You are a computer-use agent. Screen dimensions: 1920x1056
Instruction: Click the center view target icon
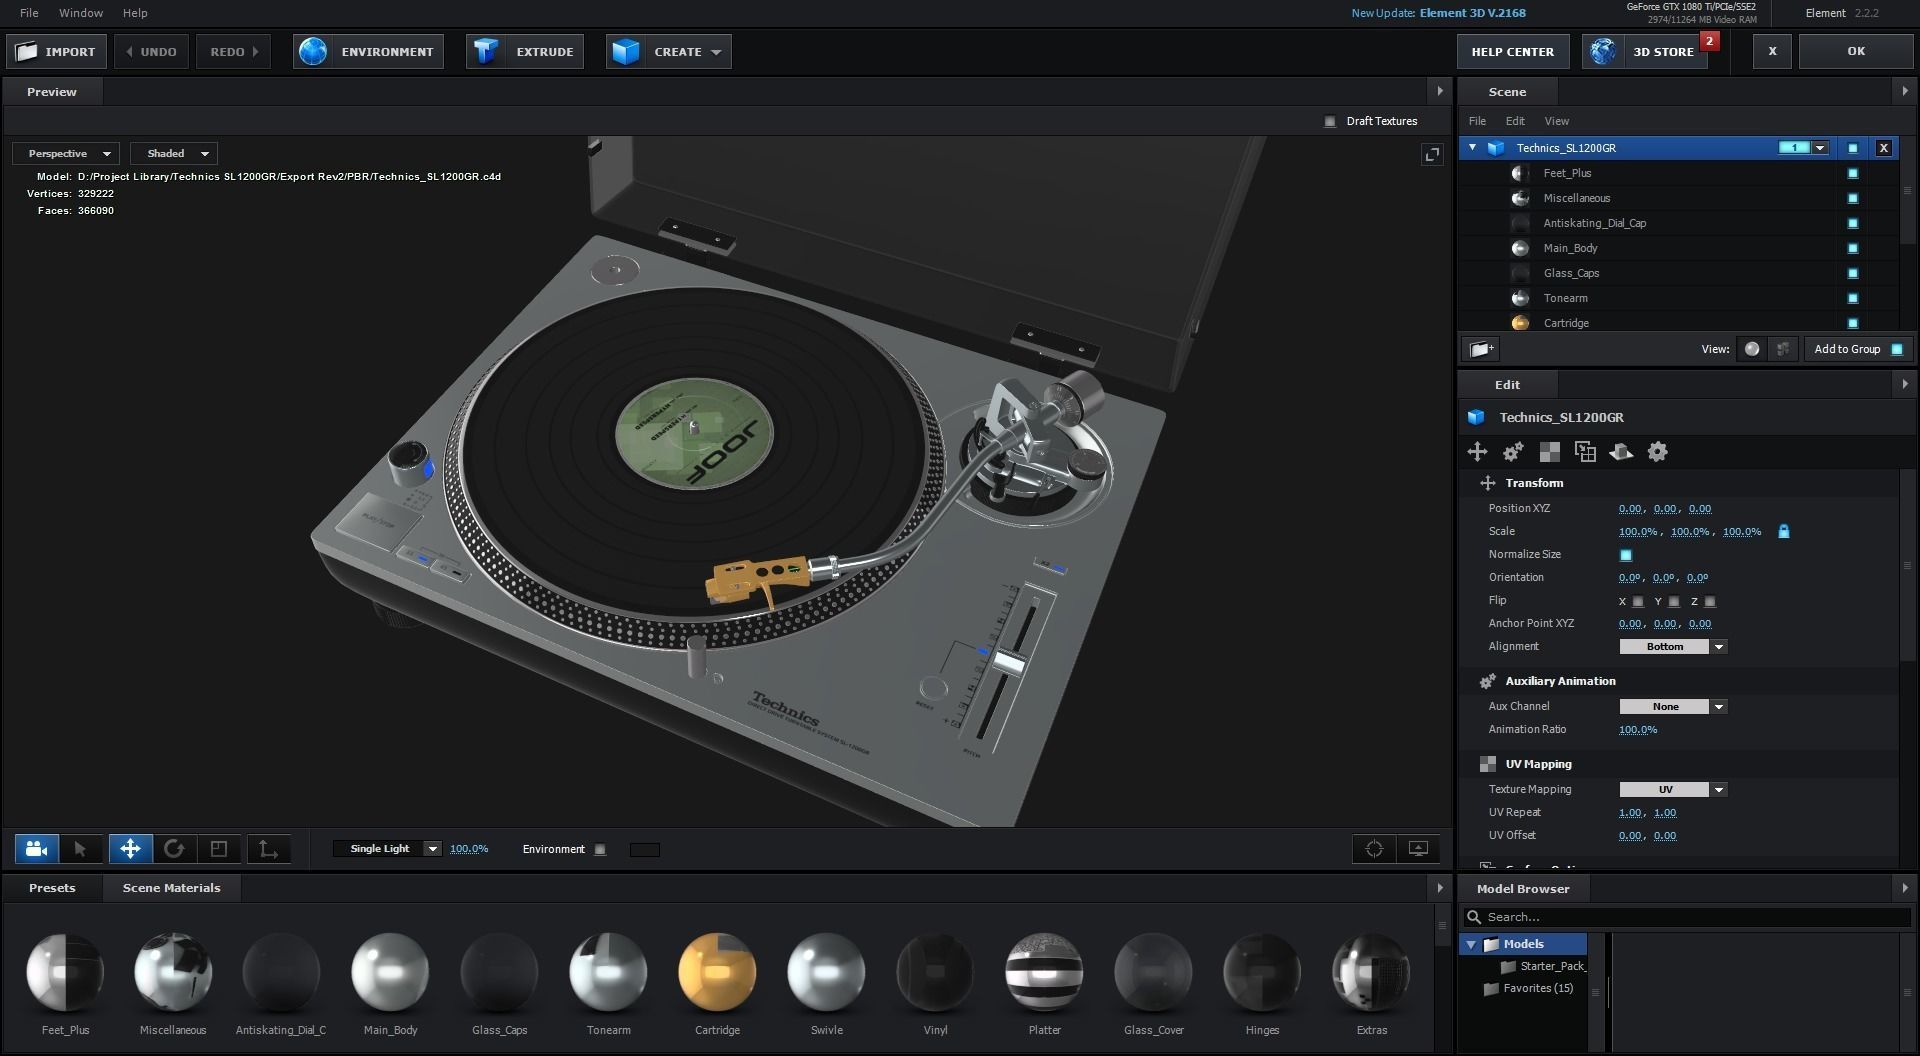point(1374,849)
